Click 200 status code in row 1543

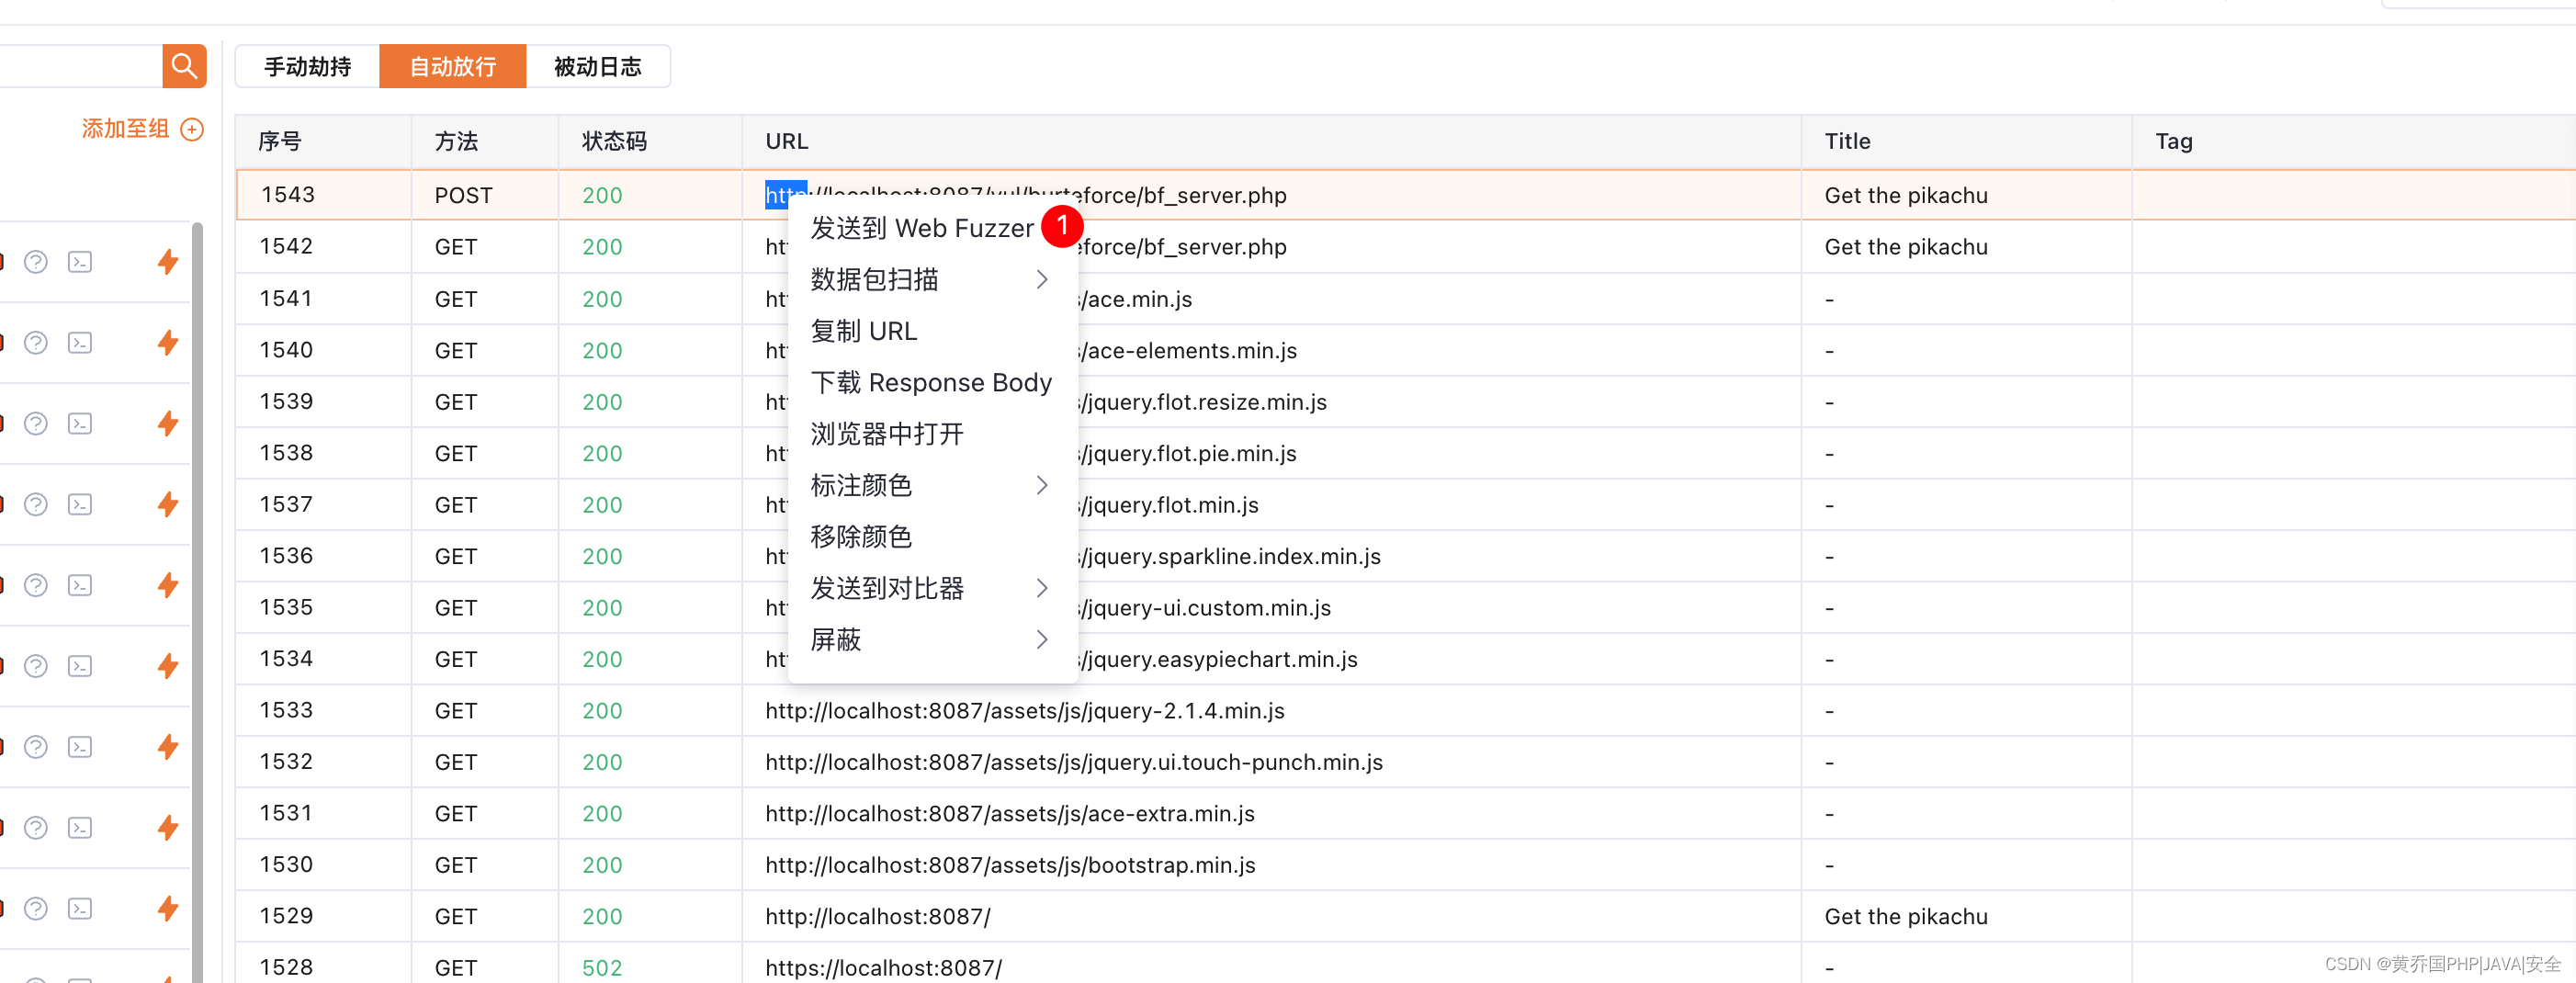[602, 195]
